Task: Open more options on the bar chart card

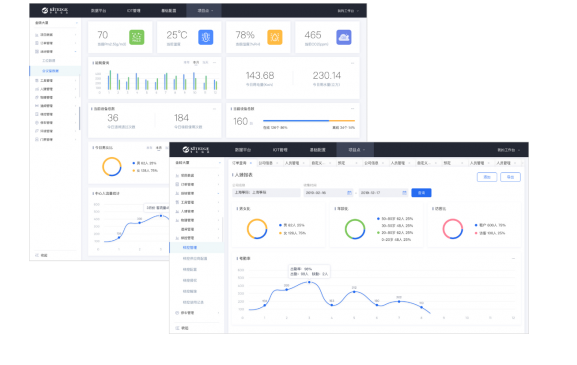Action: [x=215, y=63]
